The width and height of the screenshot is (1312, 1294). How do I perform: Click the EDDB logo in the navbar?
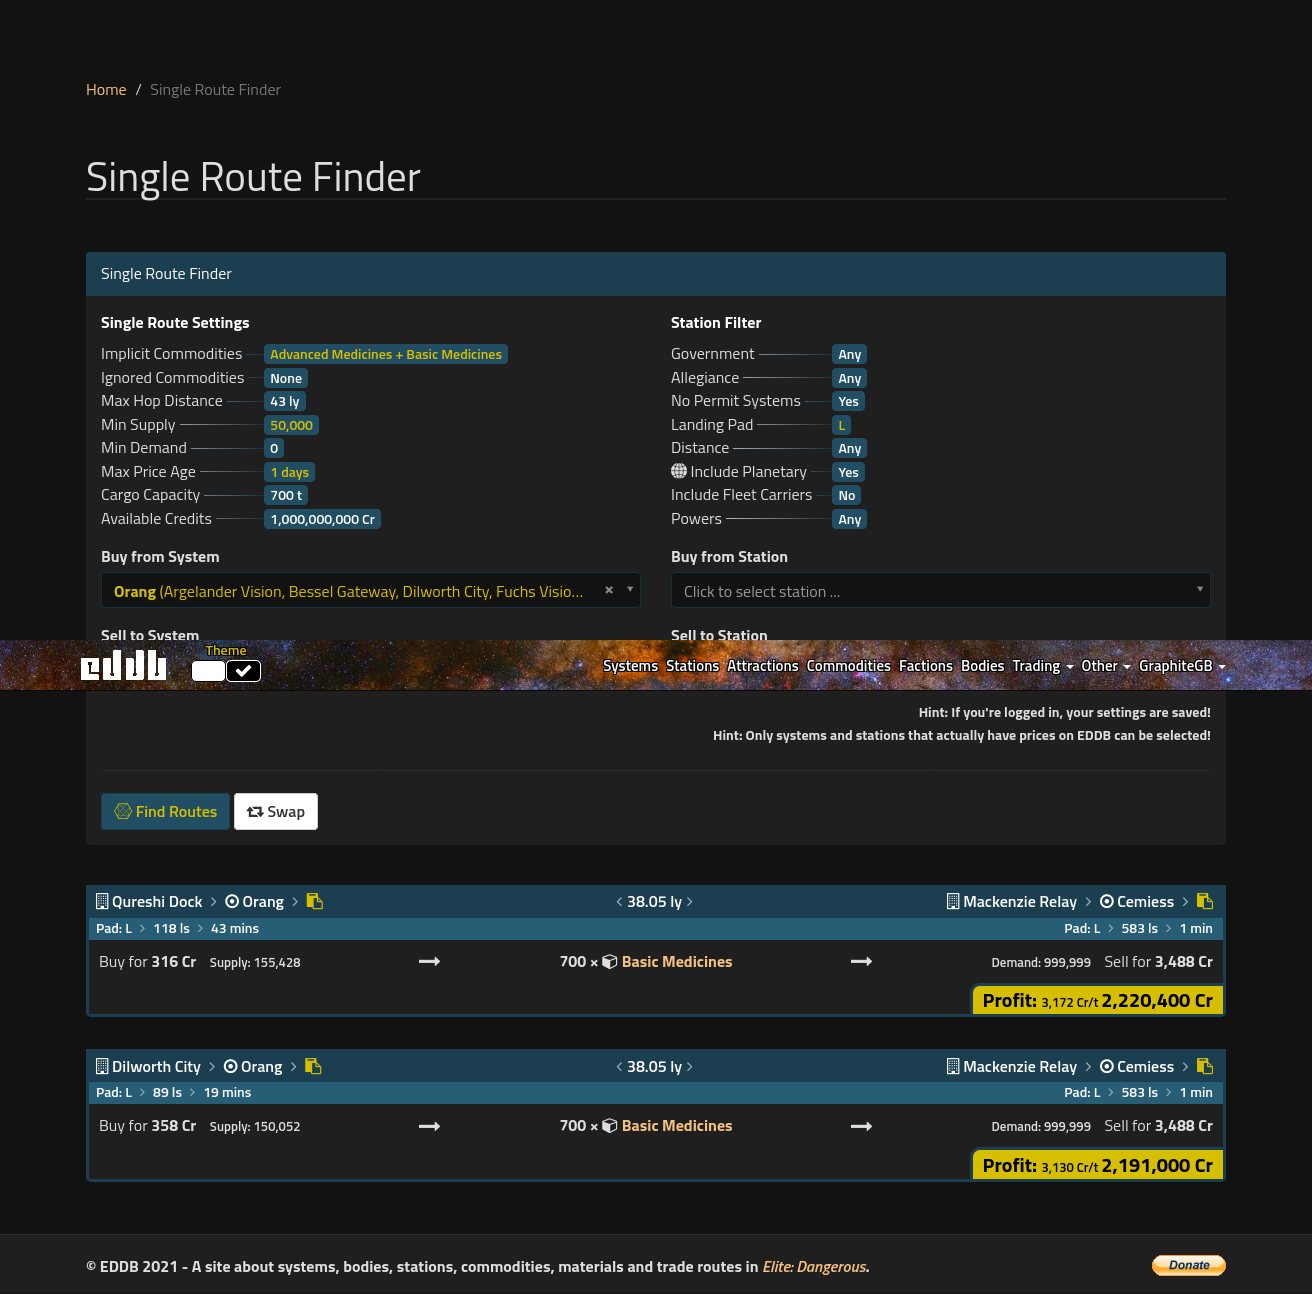point(124,665)
